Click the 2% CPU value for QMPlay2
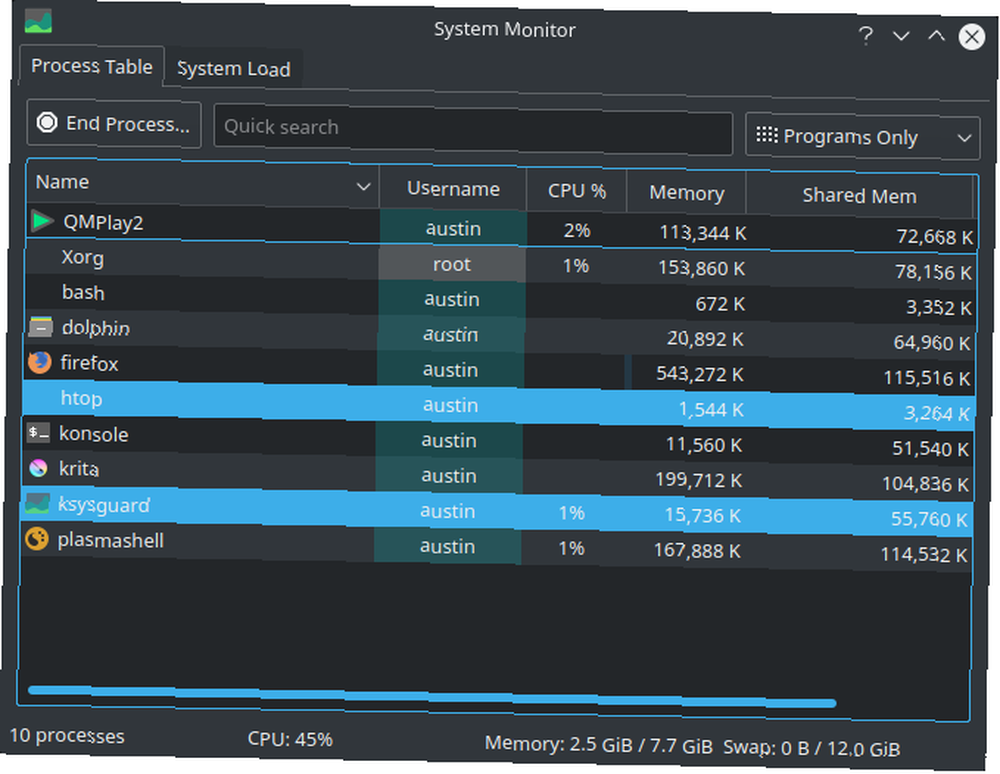1000x774 pixels. click(x=577, y=230)
